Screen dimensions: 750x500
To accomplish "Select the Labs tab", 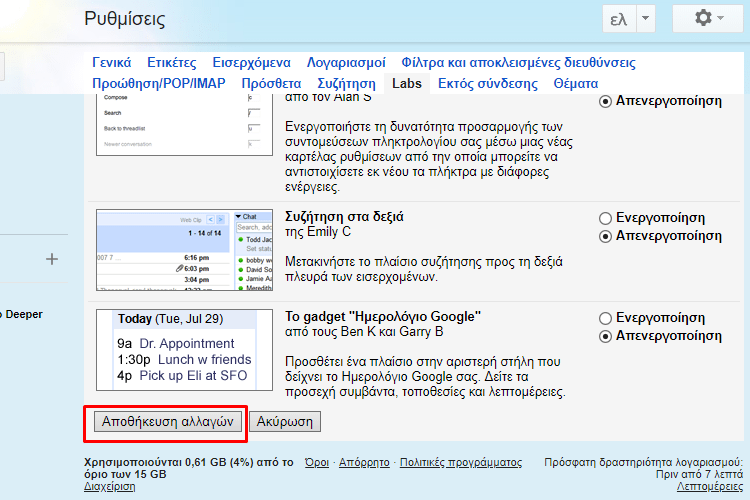I will point(407,83).
